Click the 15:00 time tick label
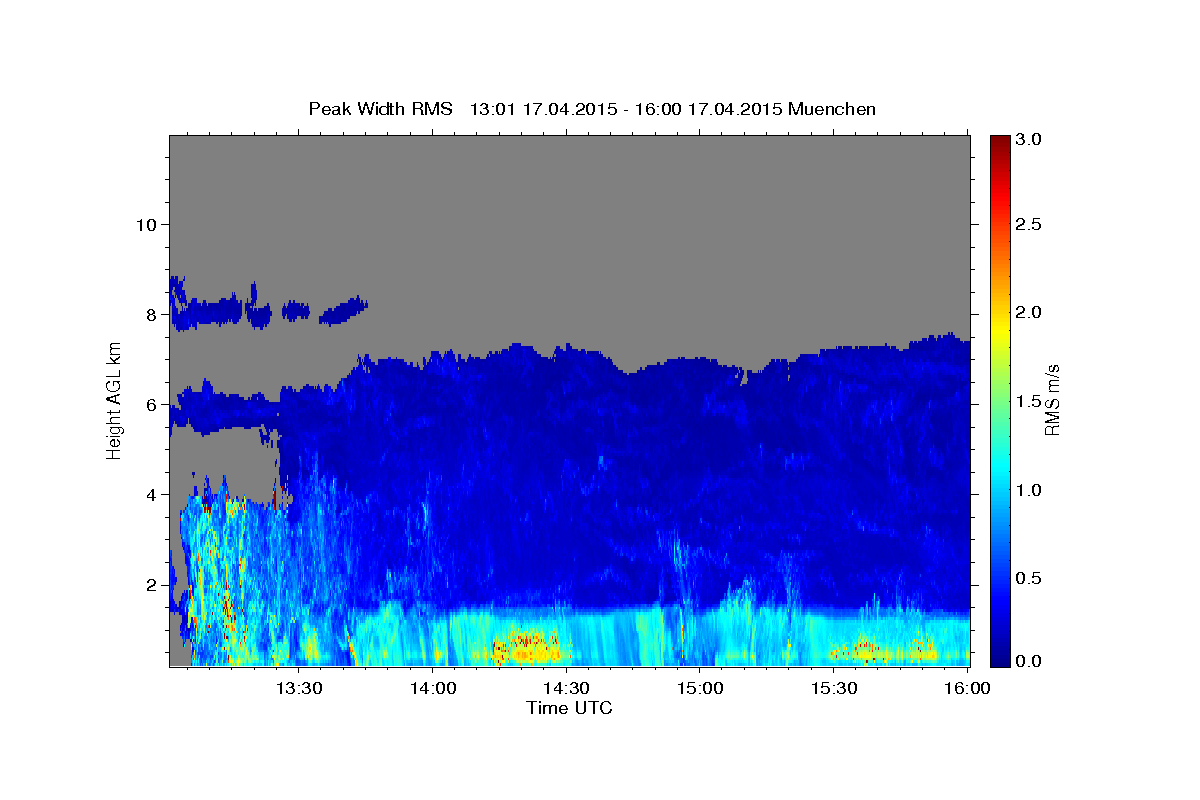The image size is (1200, 800). click(700, 688)
